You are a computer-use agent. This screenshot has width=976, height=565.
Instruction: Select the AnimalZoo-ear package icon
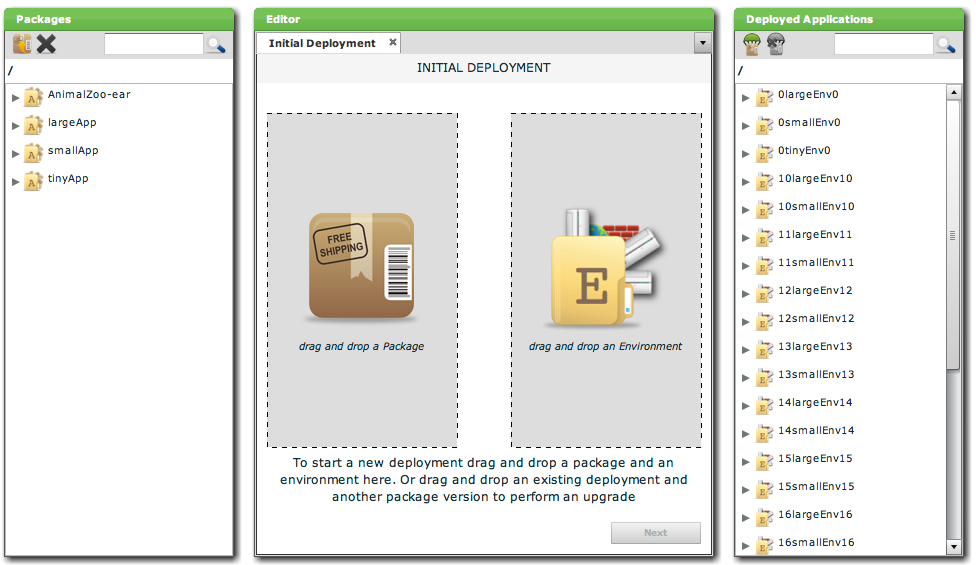[x=33, y=96]
